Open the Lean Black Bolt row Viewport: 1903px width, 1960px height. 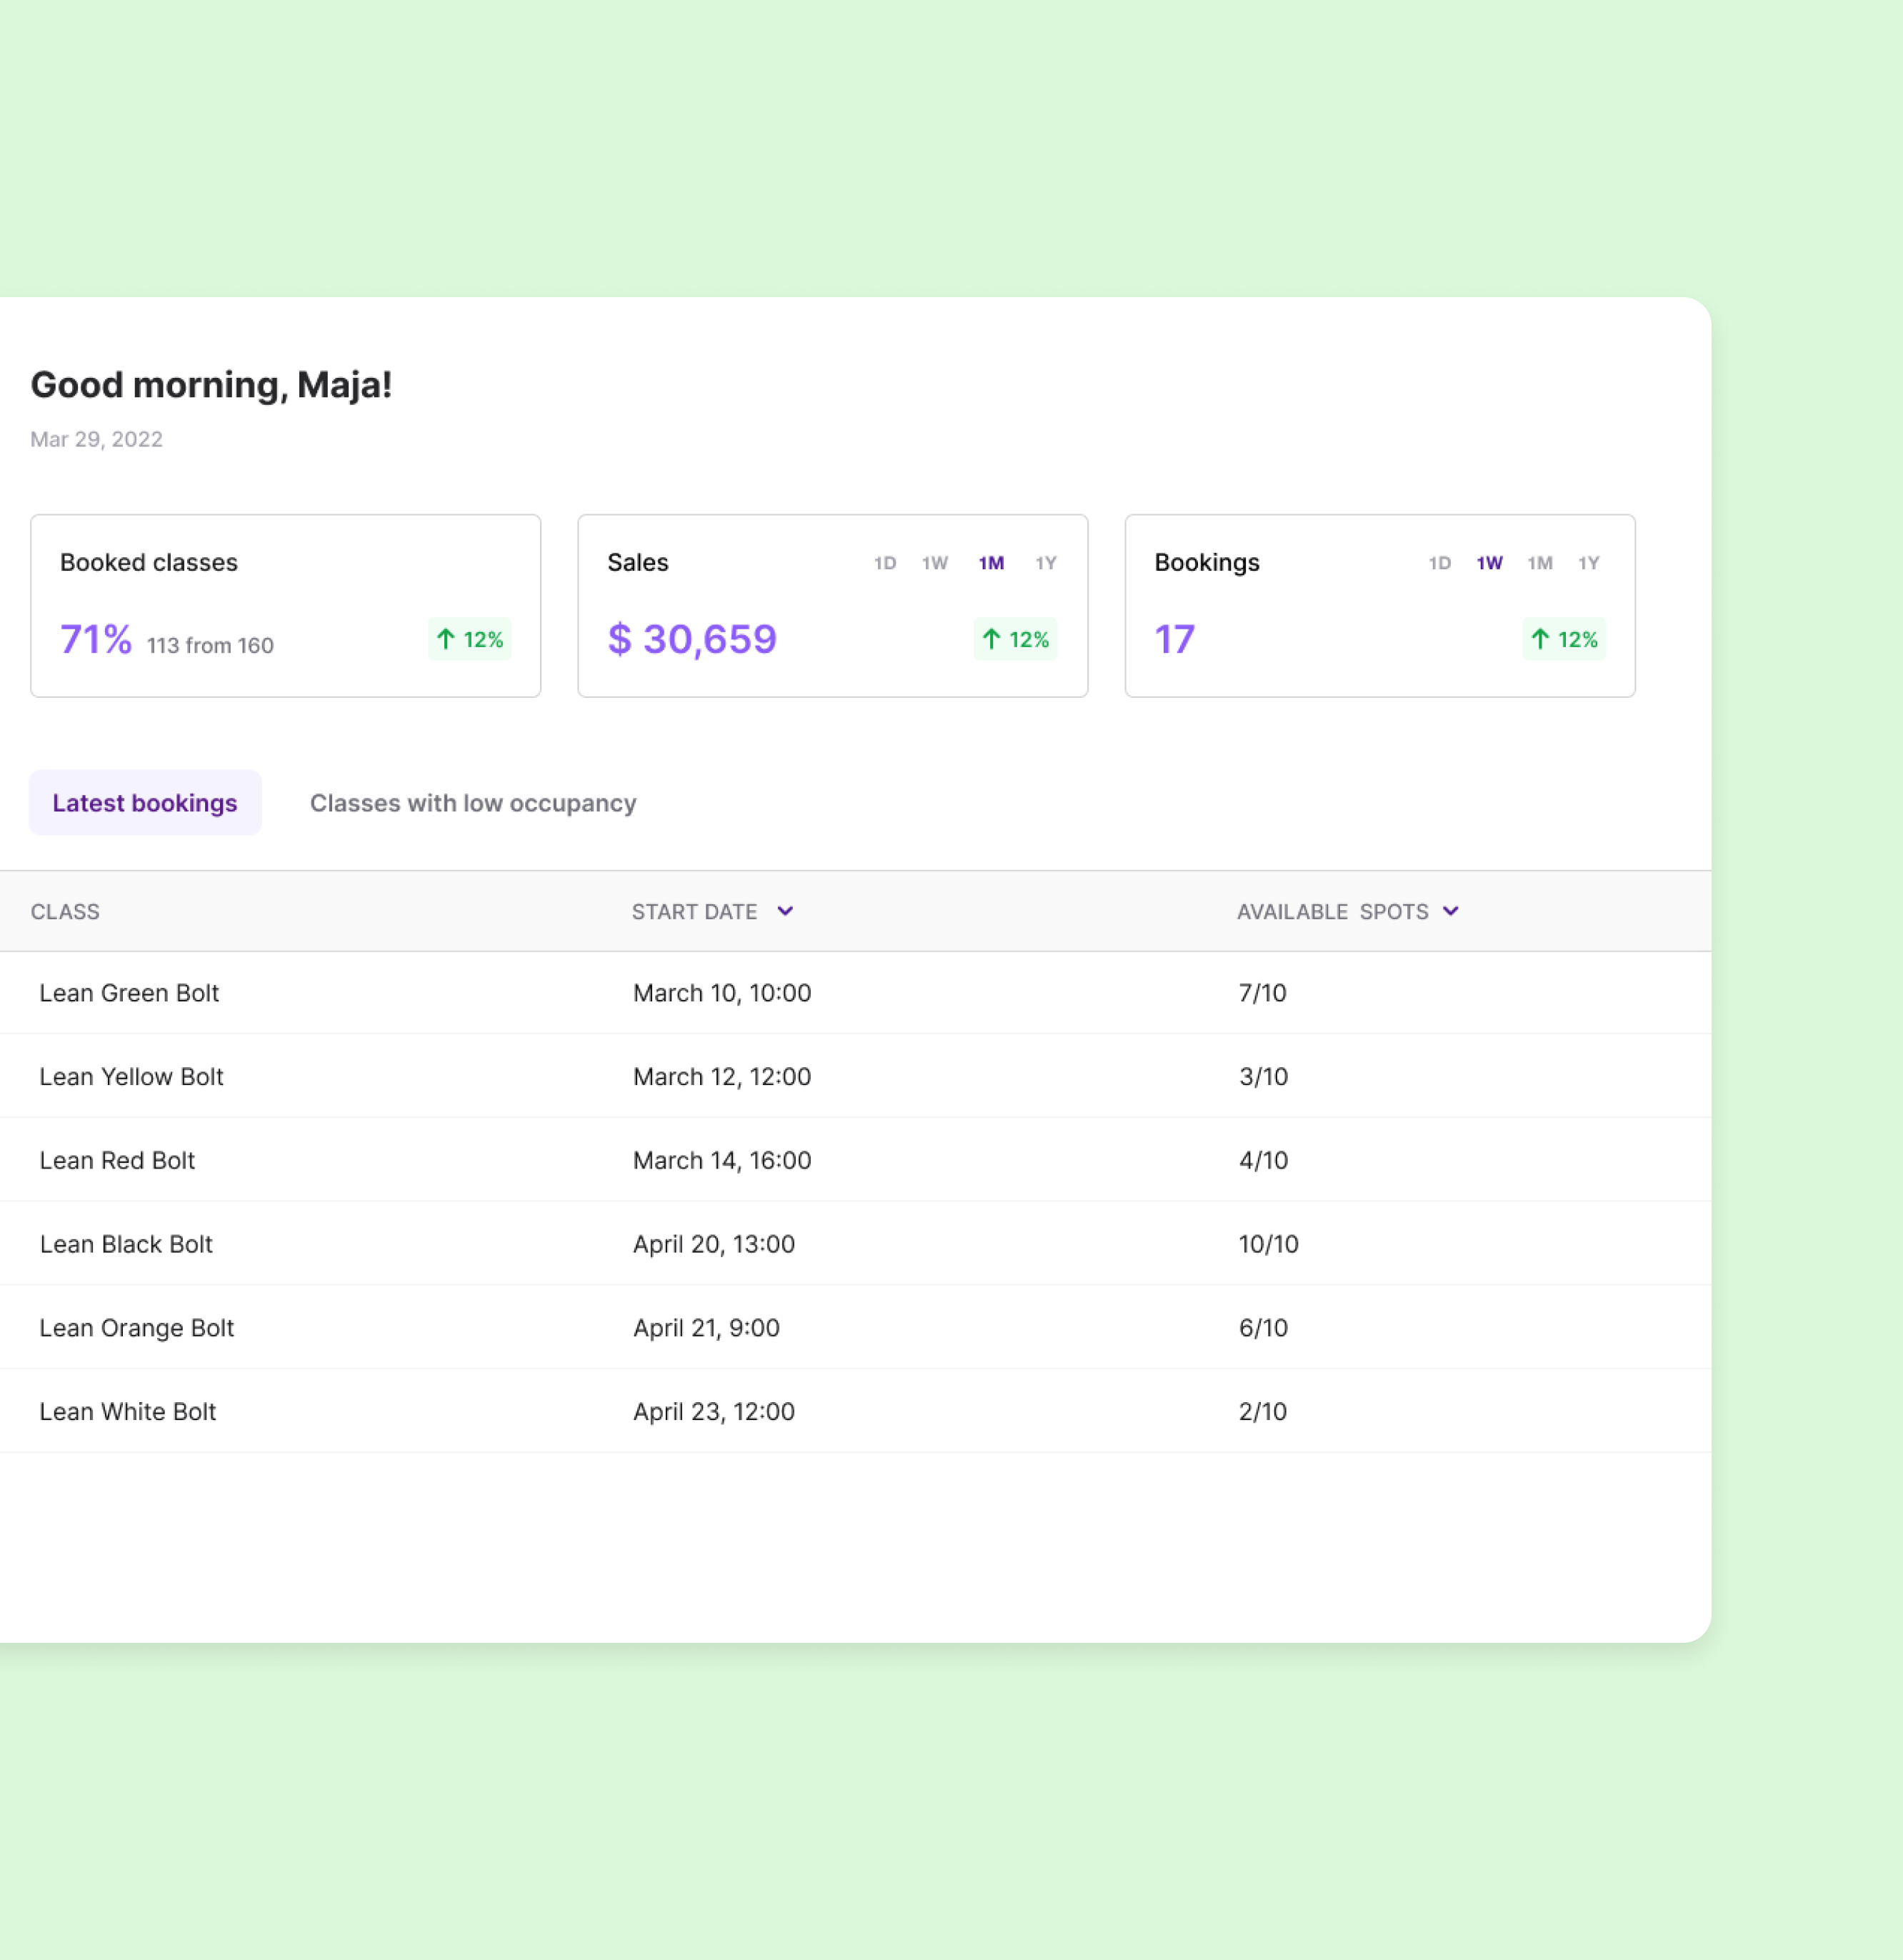126,1244
